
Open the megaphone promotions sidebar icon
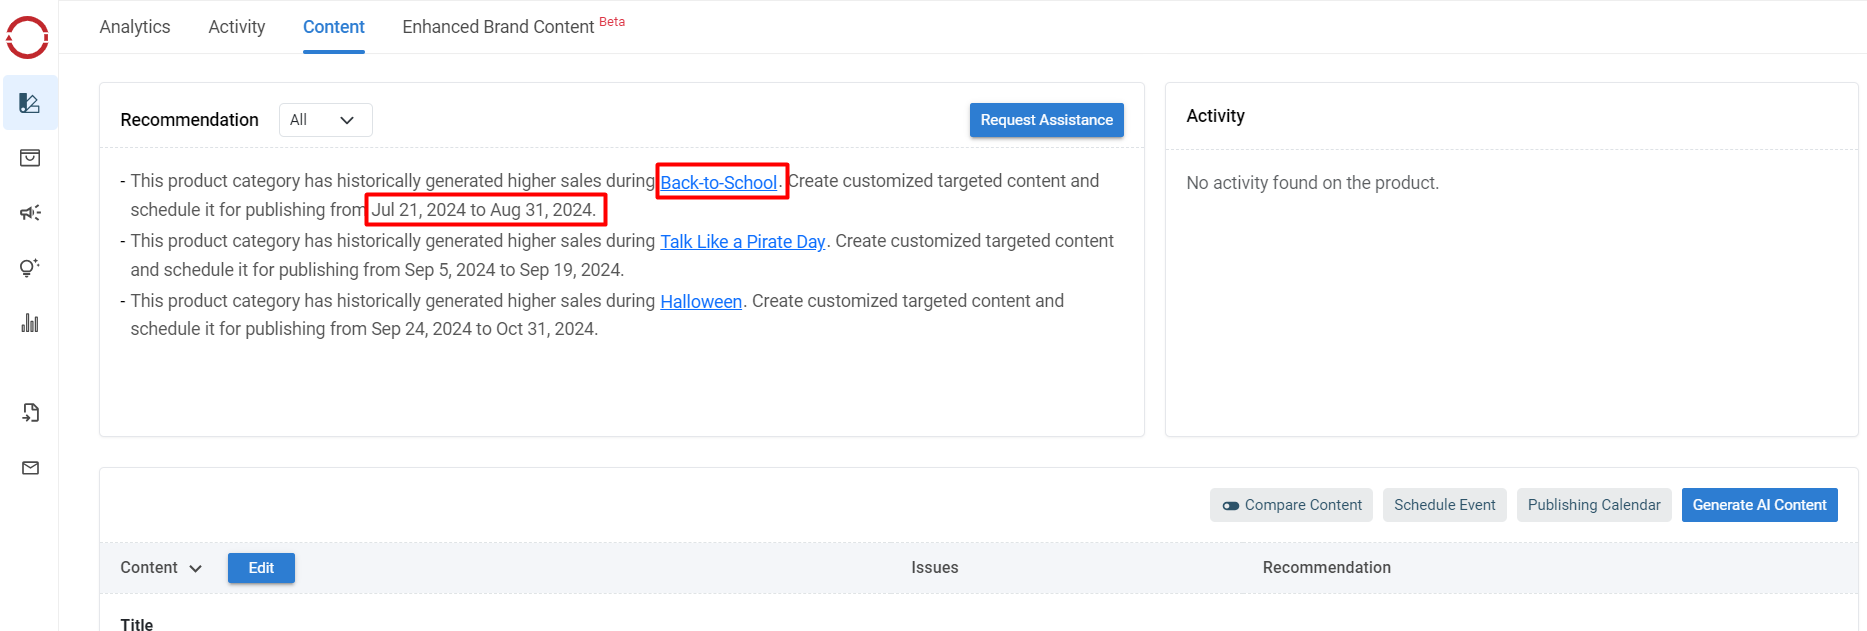30,213
